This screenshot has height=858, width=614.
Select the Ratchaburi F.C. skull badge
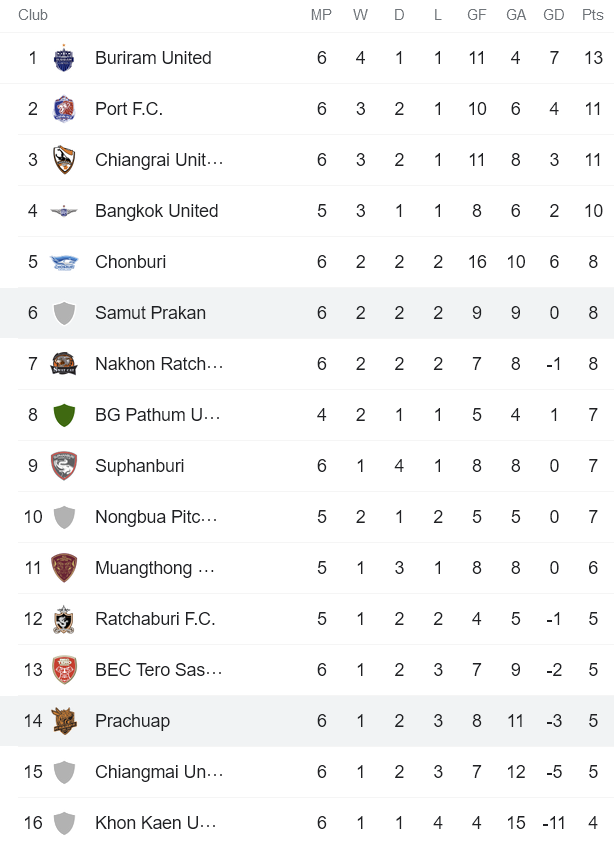[x=63, y=619]
